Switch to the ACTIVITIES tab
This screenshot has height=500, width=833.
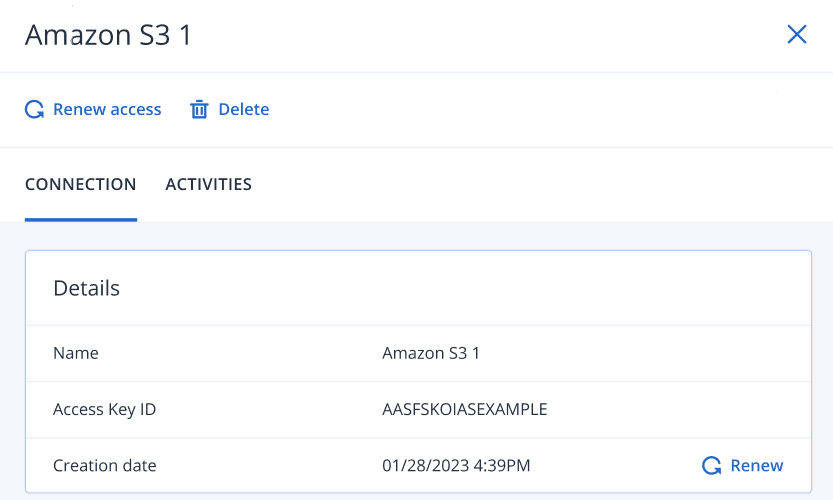(x=208, y=184)
